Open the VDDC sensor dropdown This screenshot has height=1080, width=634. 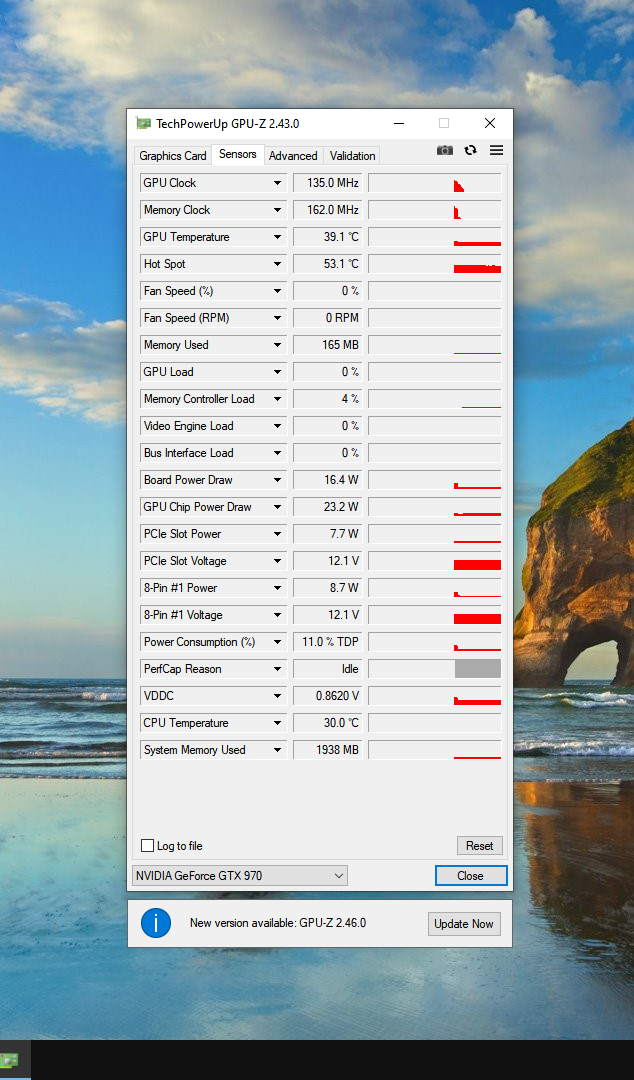[277, 696]
